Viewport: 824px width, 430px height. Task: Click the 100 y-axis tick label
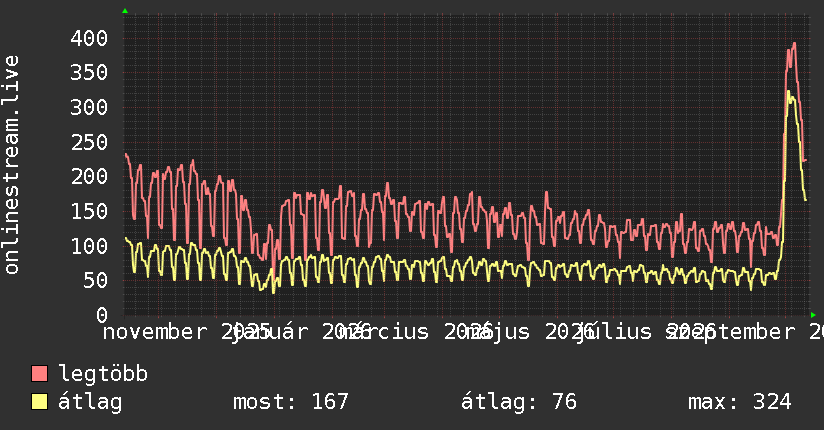[x=89, y=246]
